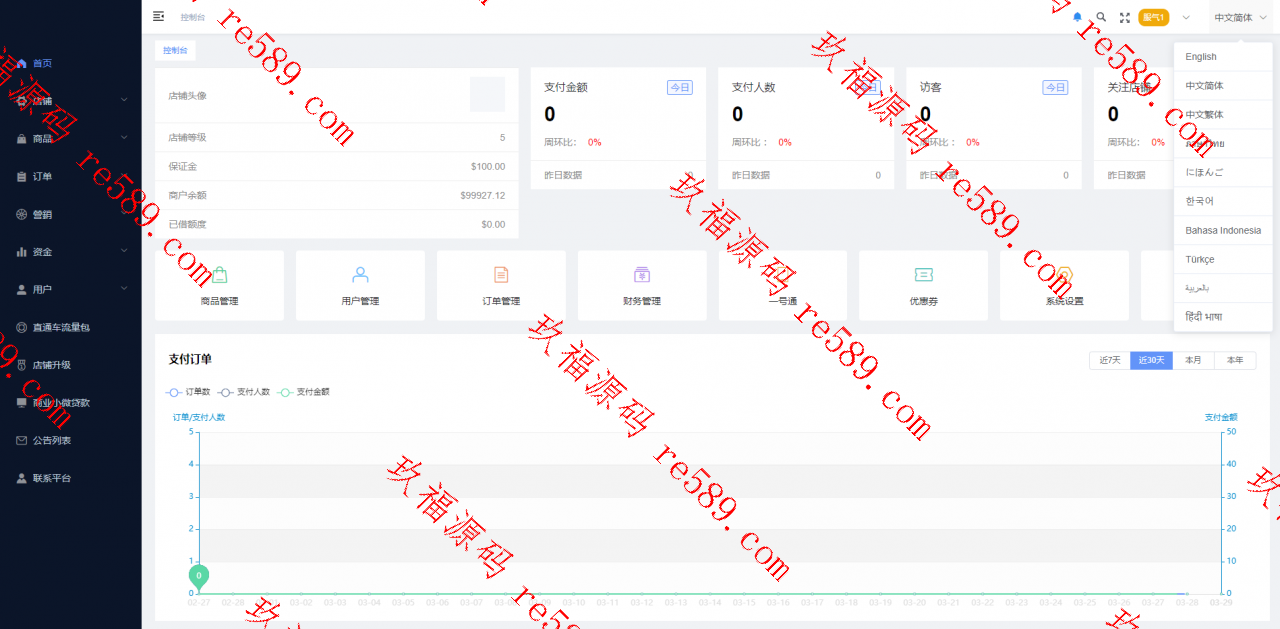Viewport: 1280px width, 629px height.
Task: Choose Arabic from the language list
Action: (x=1223, y=288)
